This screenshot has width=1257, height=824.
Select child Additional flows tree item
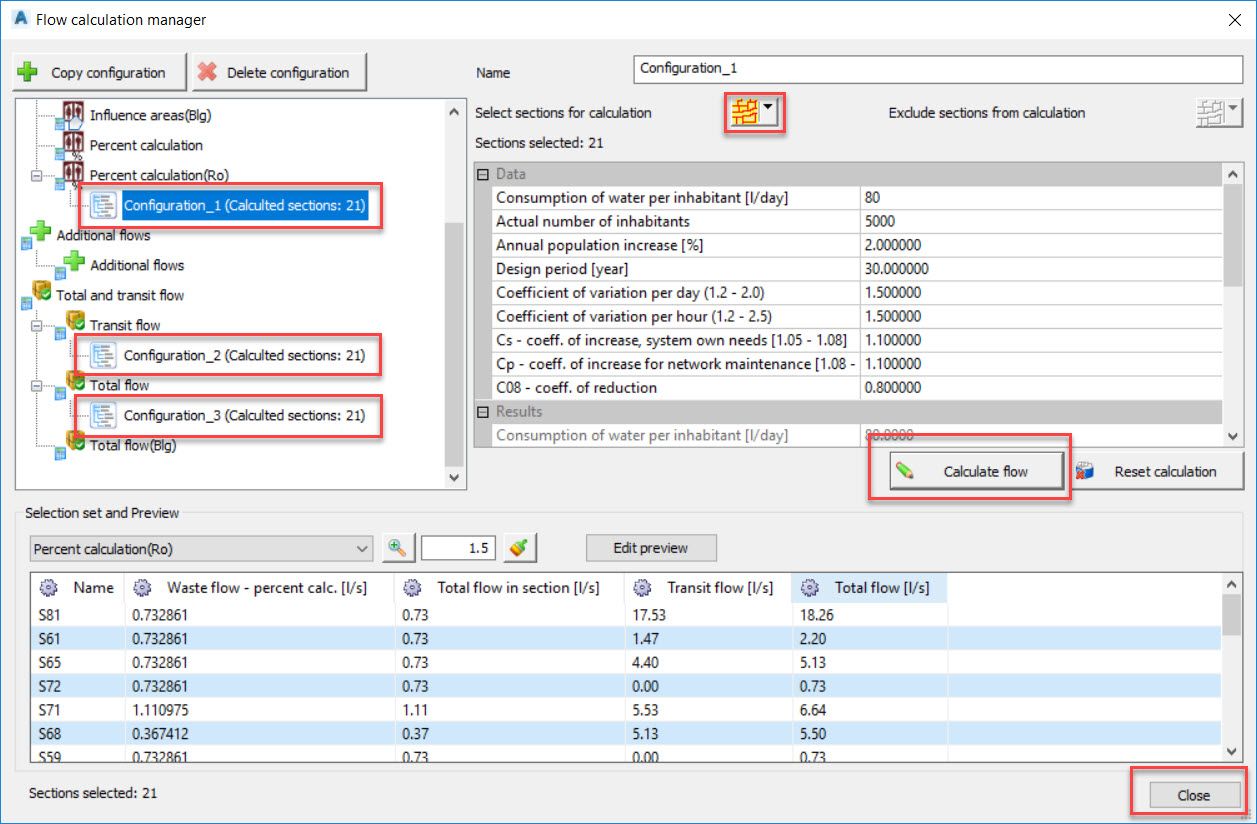tap(137, 265)
